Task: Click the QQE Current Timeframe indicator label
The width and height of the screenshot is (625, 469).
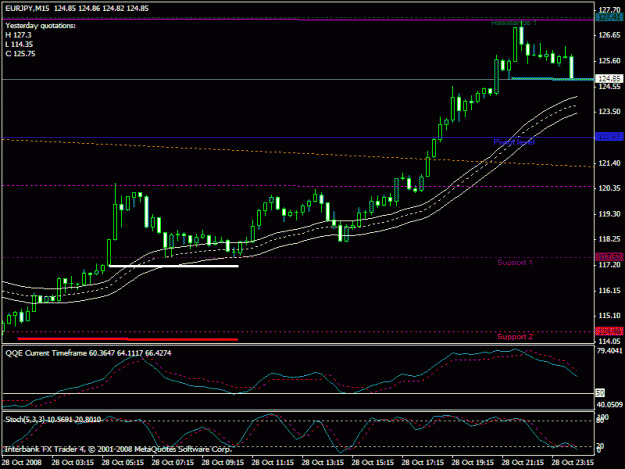Action: 88,353
